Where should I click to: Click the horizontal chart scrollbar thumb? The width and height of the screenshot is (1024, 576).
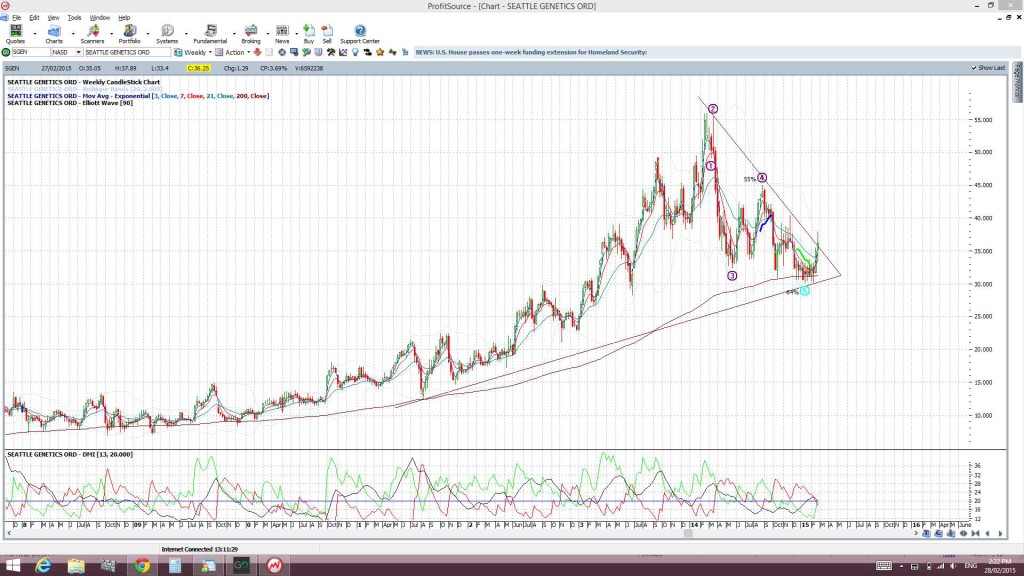pos(687,534)
